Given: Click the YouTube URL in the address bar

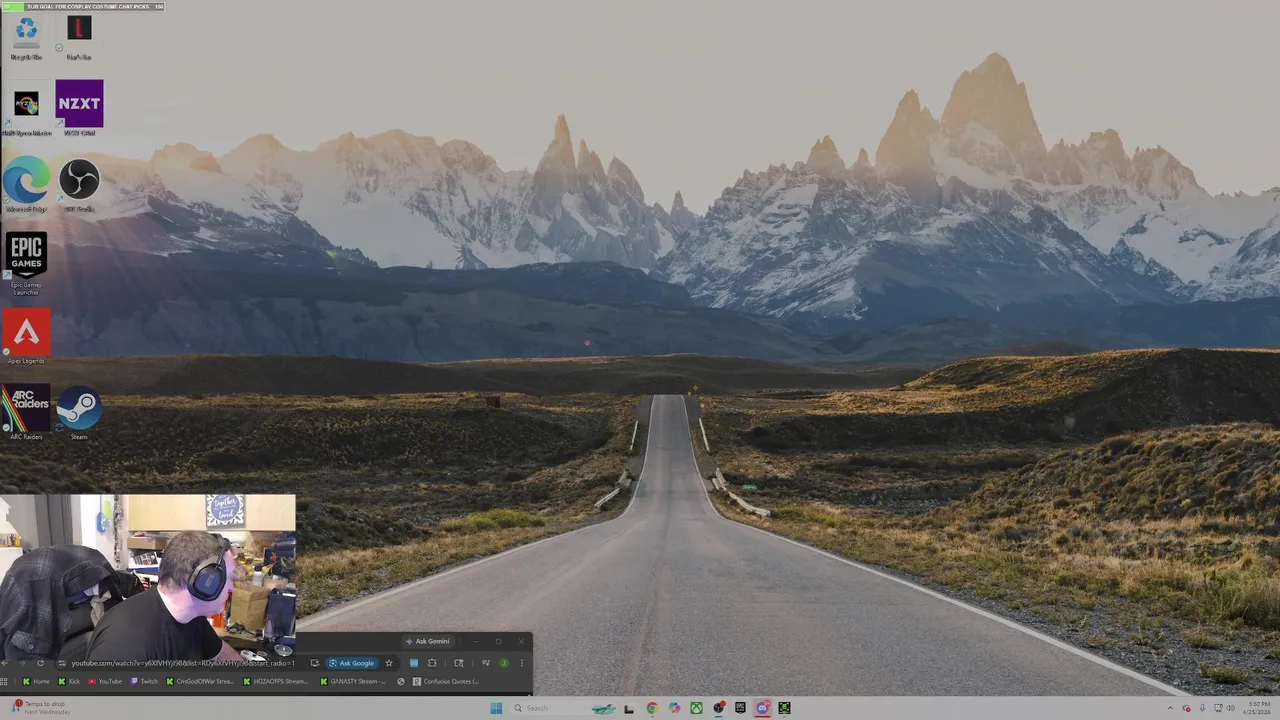Looking at the screenshot, I should point(183,663).
